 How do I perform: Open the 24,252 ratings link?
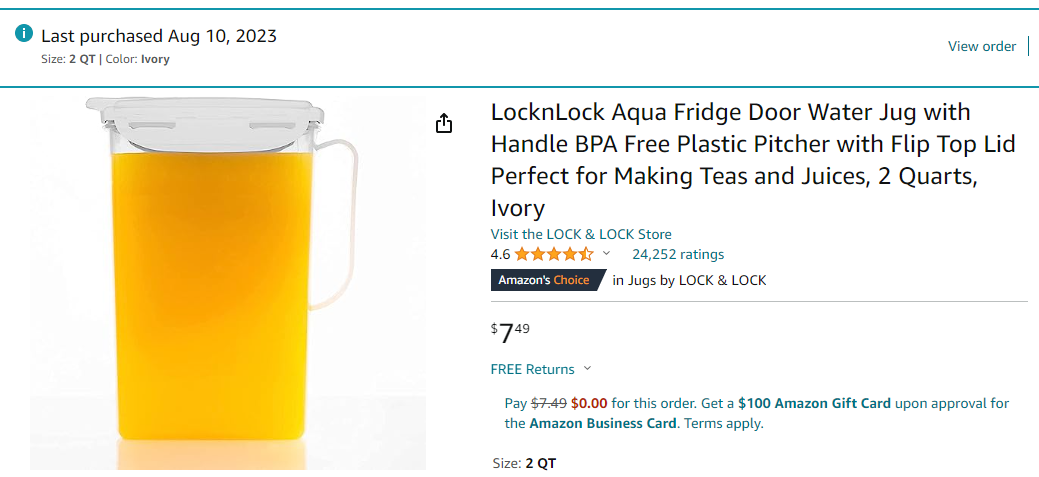(x=678, y=254)
